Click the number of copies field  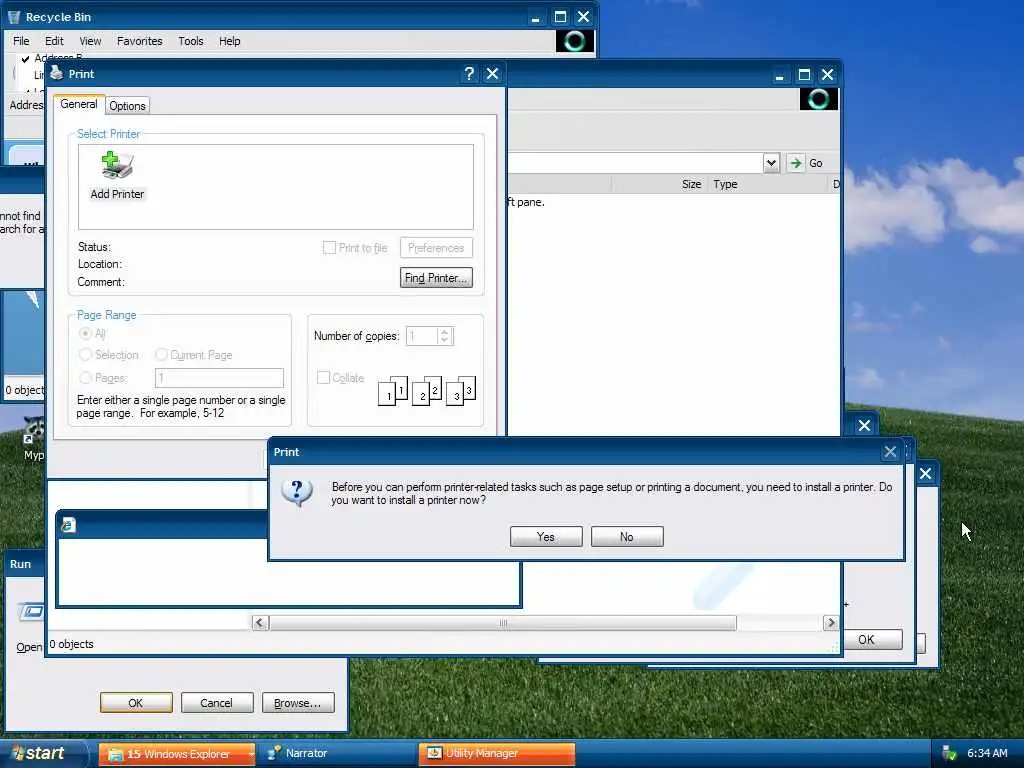pos(423,336)
